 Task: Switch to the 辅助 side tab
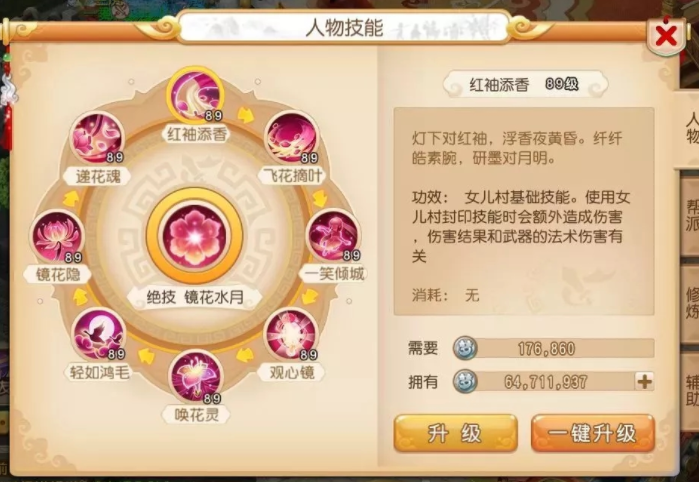coord(690,390)
